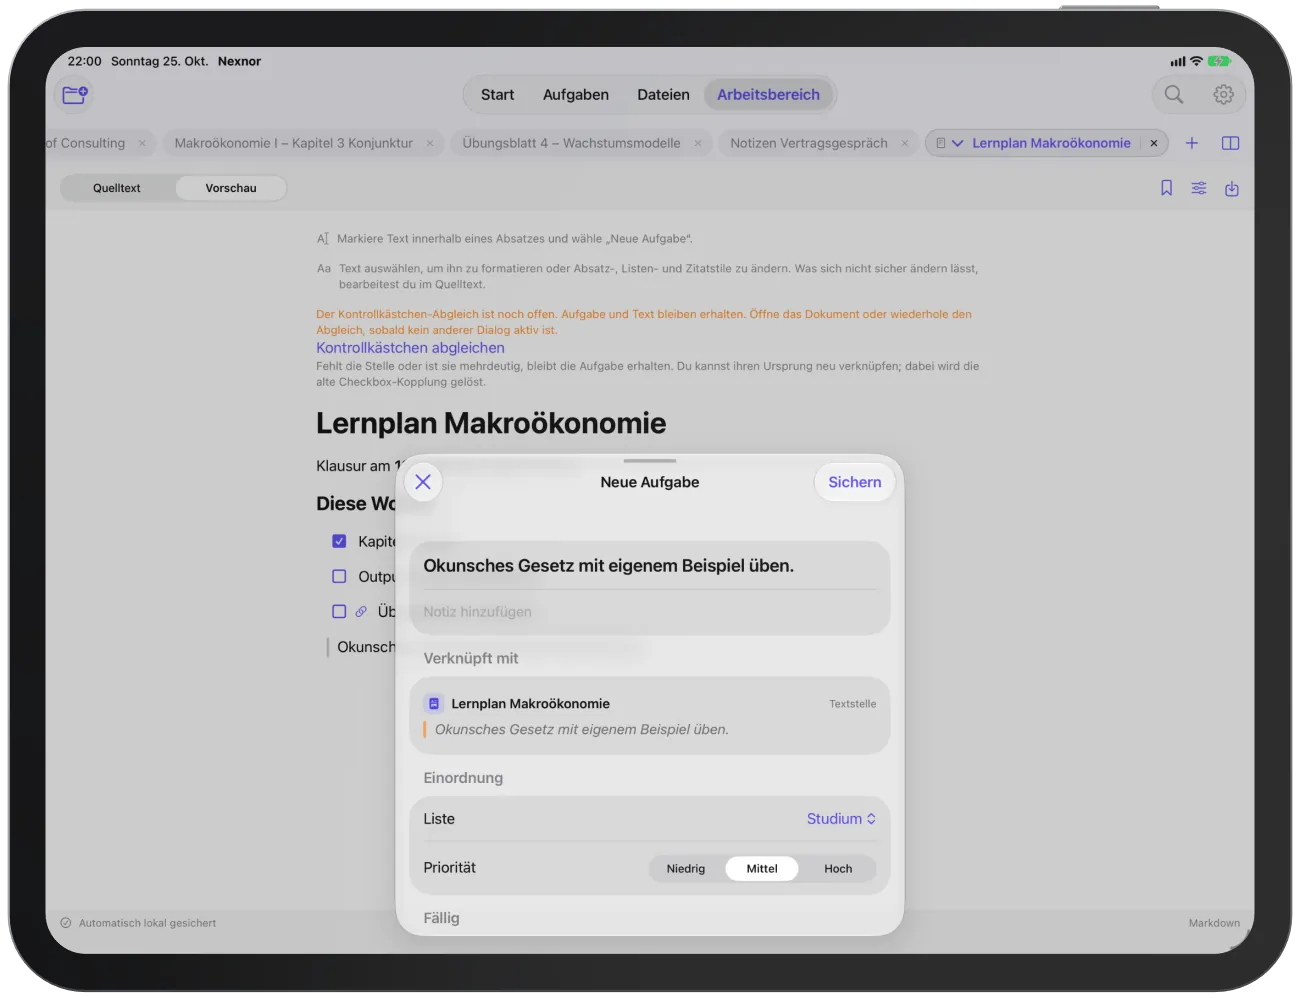Switch to Quelltext view

[117, 188]
